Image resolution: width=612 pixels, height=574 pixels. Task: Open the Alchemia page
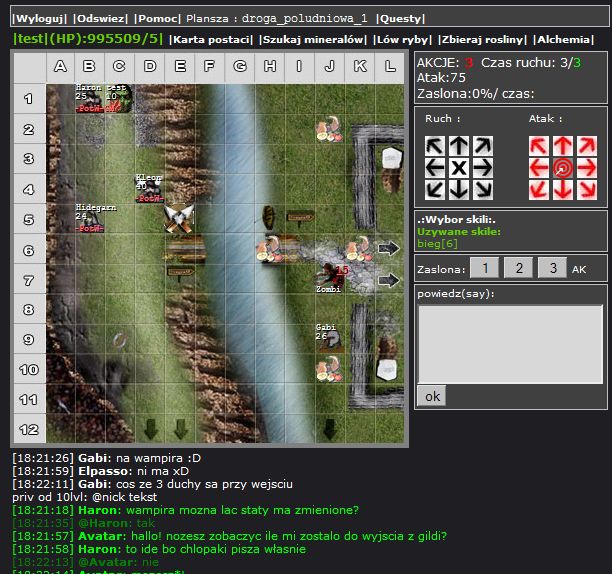564,39
